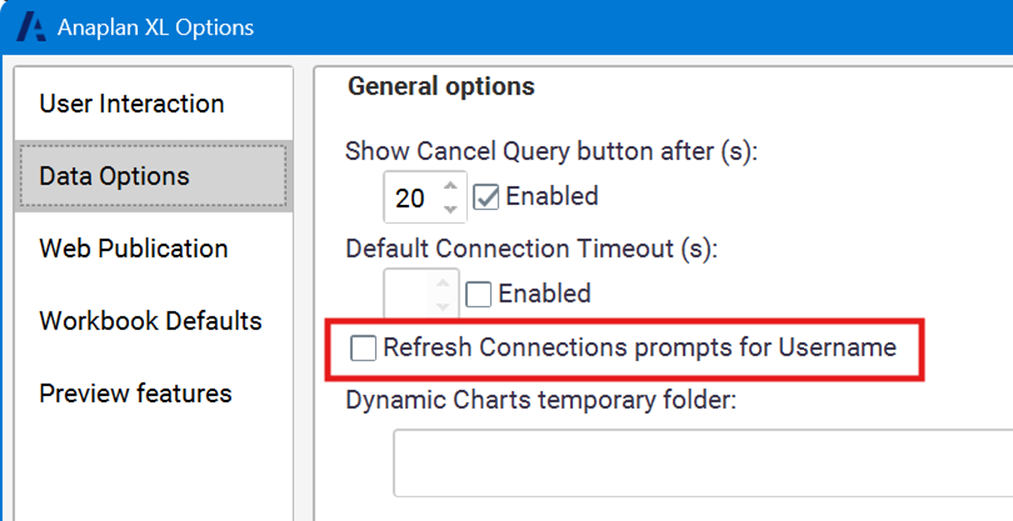
Task: Click the Default Connection Timeout value field
Action: pos(408,294)
